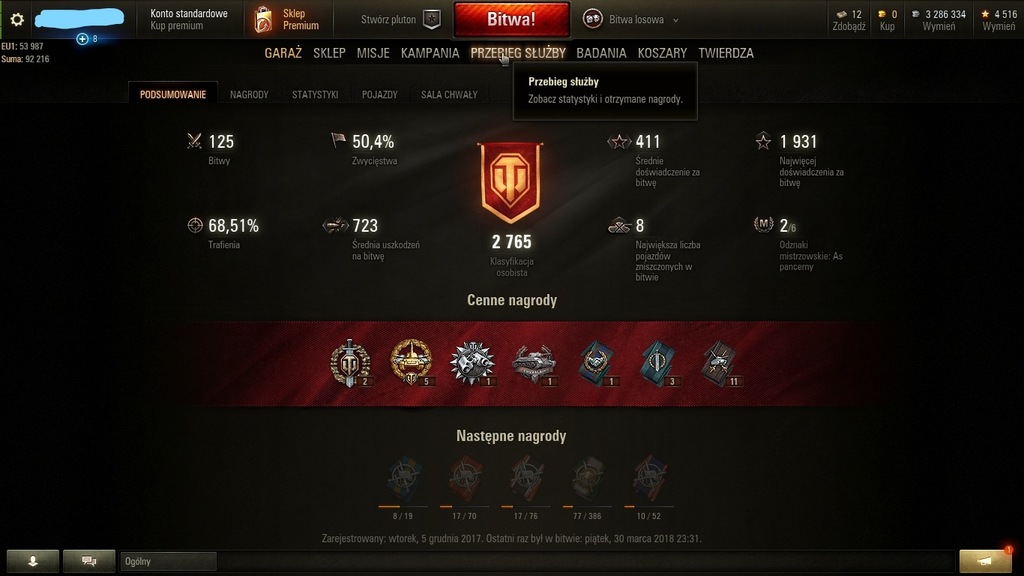Click the Sklep Premium shop bag icon
This screenshot has height=576, width=1024.
263,20
